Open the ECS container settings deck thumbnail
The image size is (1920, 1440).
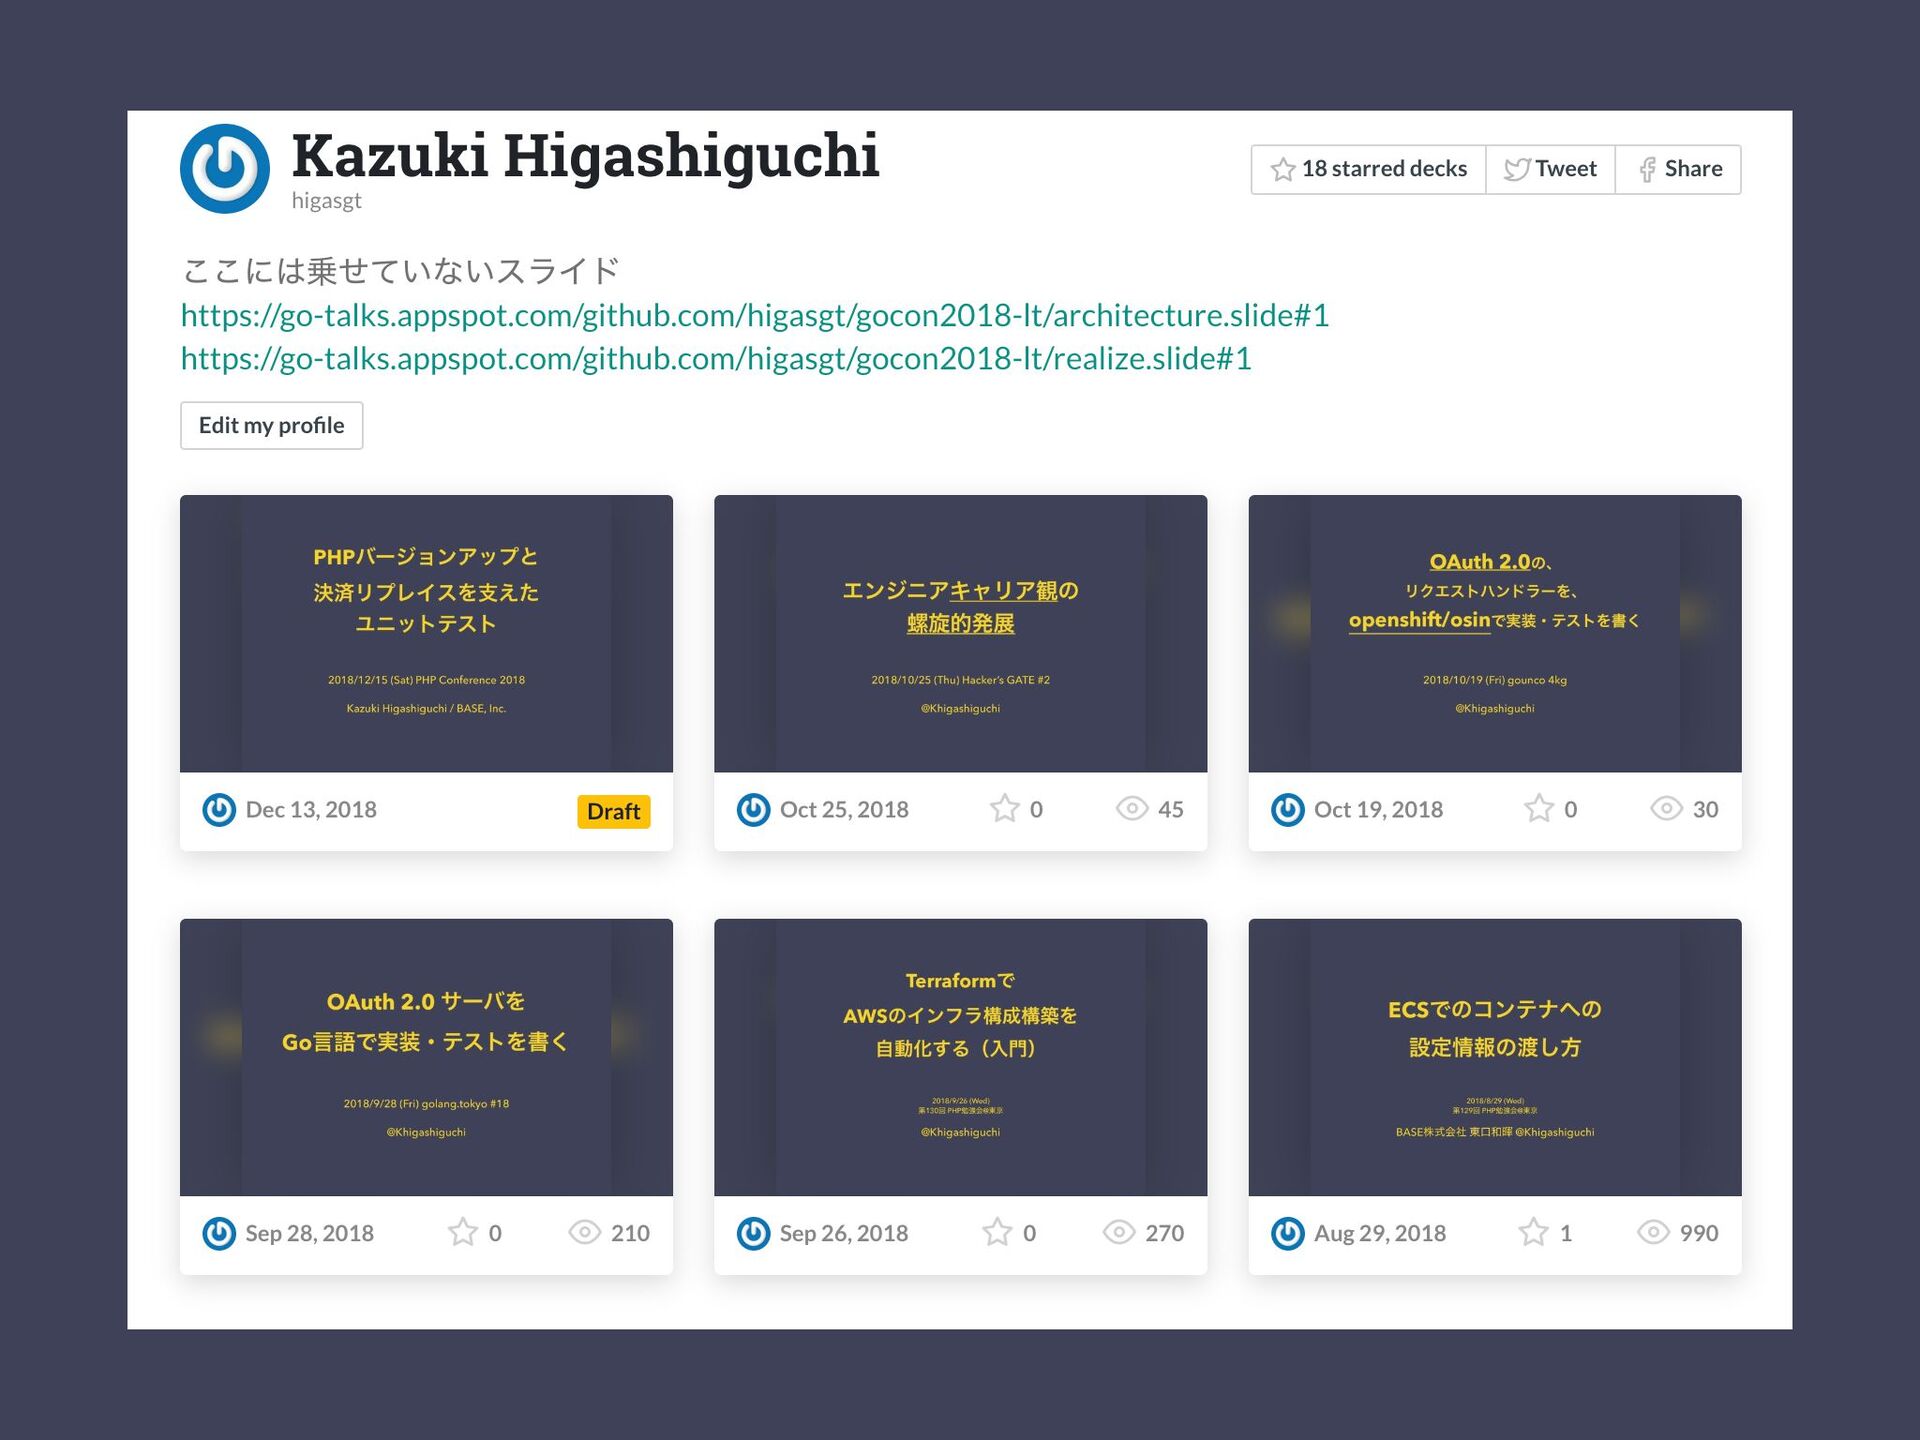click(1495, 1057)
